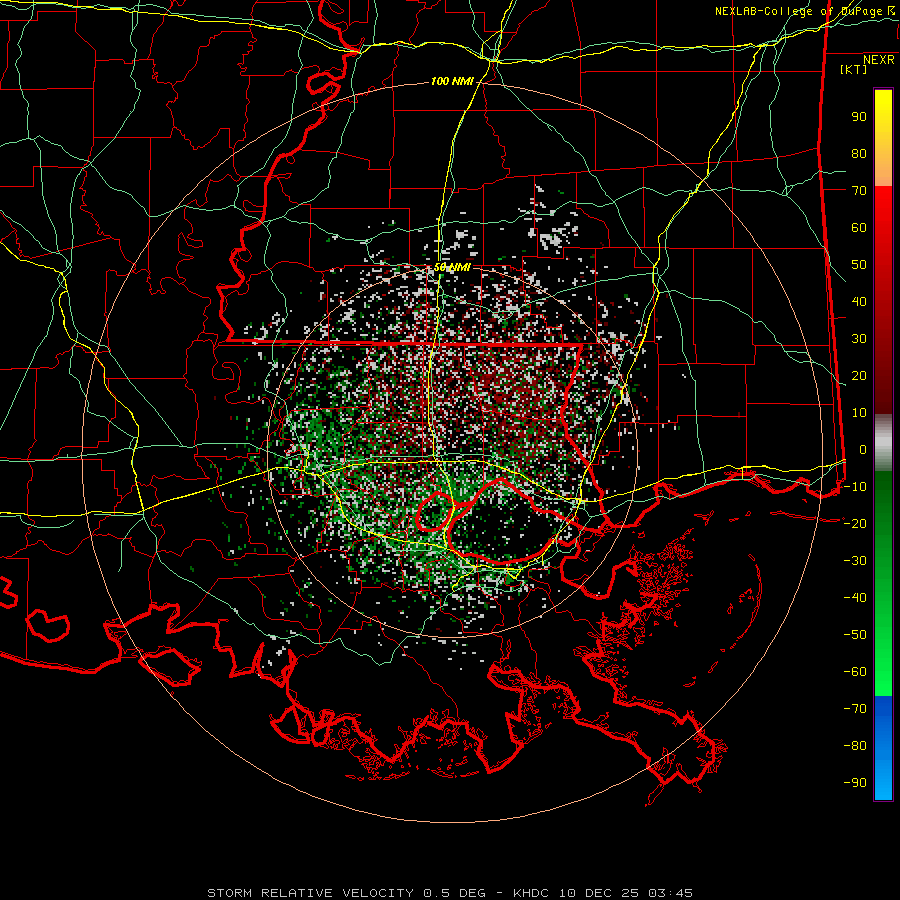Click the "20" value on the velocity scale
The width and height of the screenshot is (900, 900).
859,376
